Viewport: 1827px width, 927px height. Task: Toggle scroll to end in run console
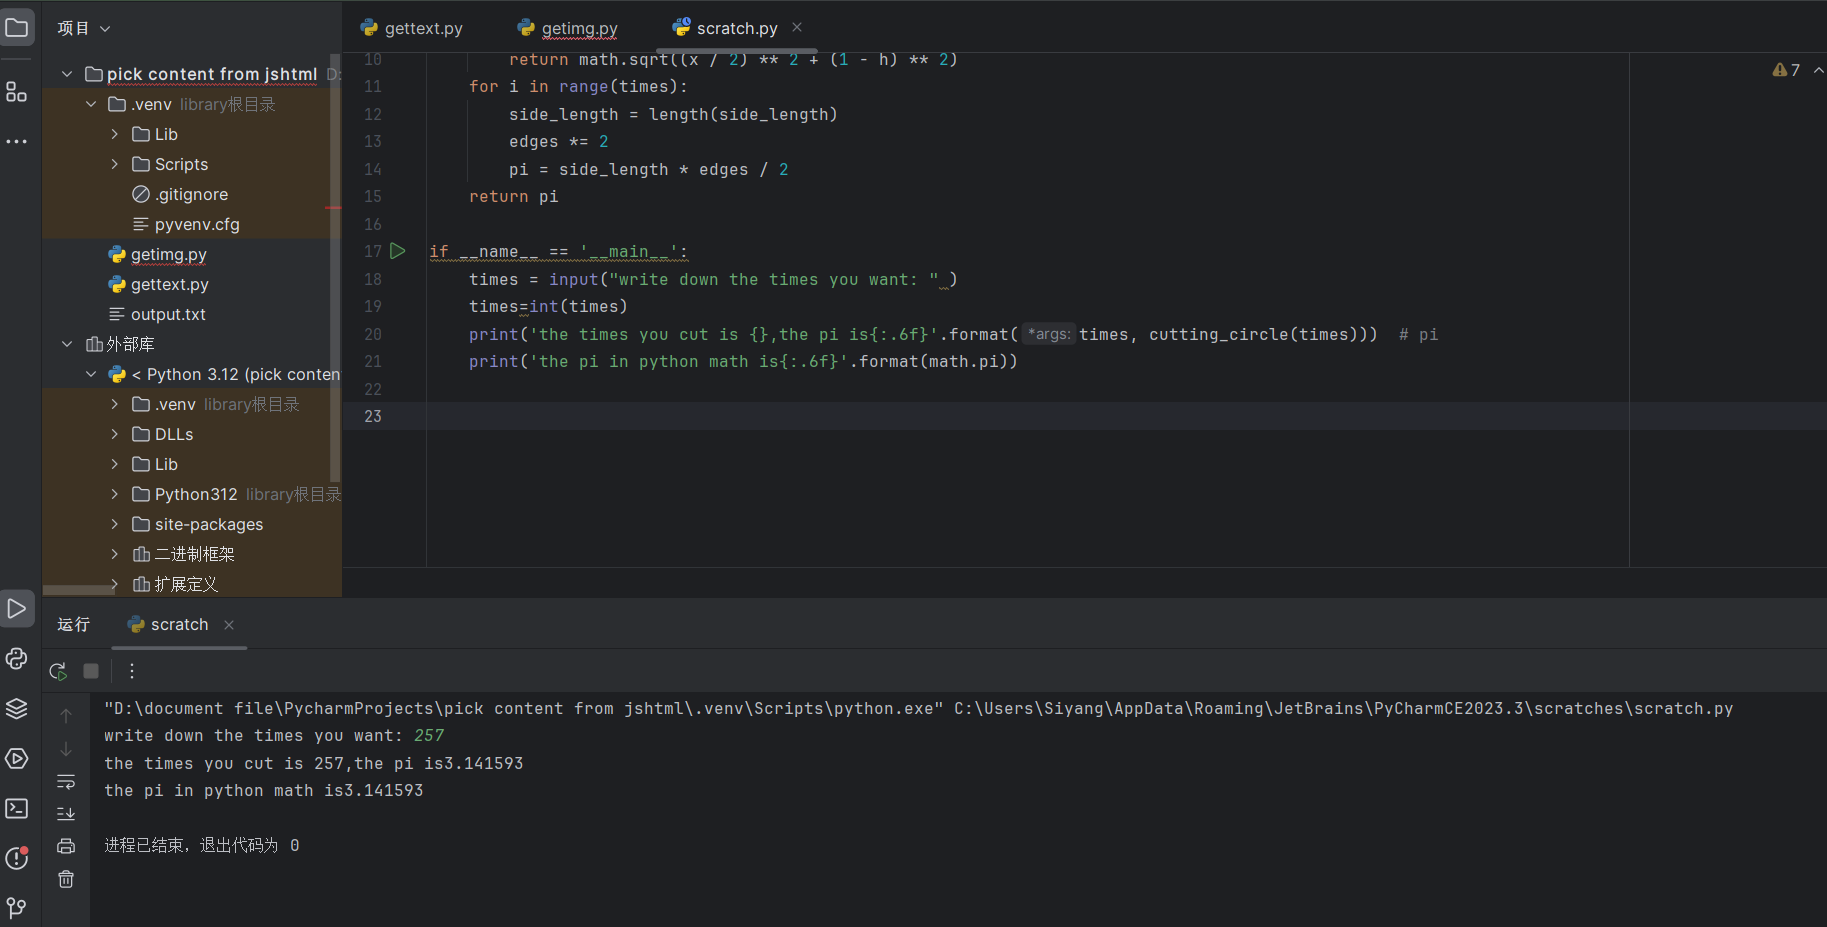point(66,813)
